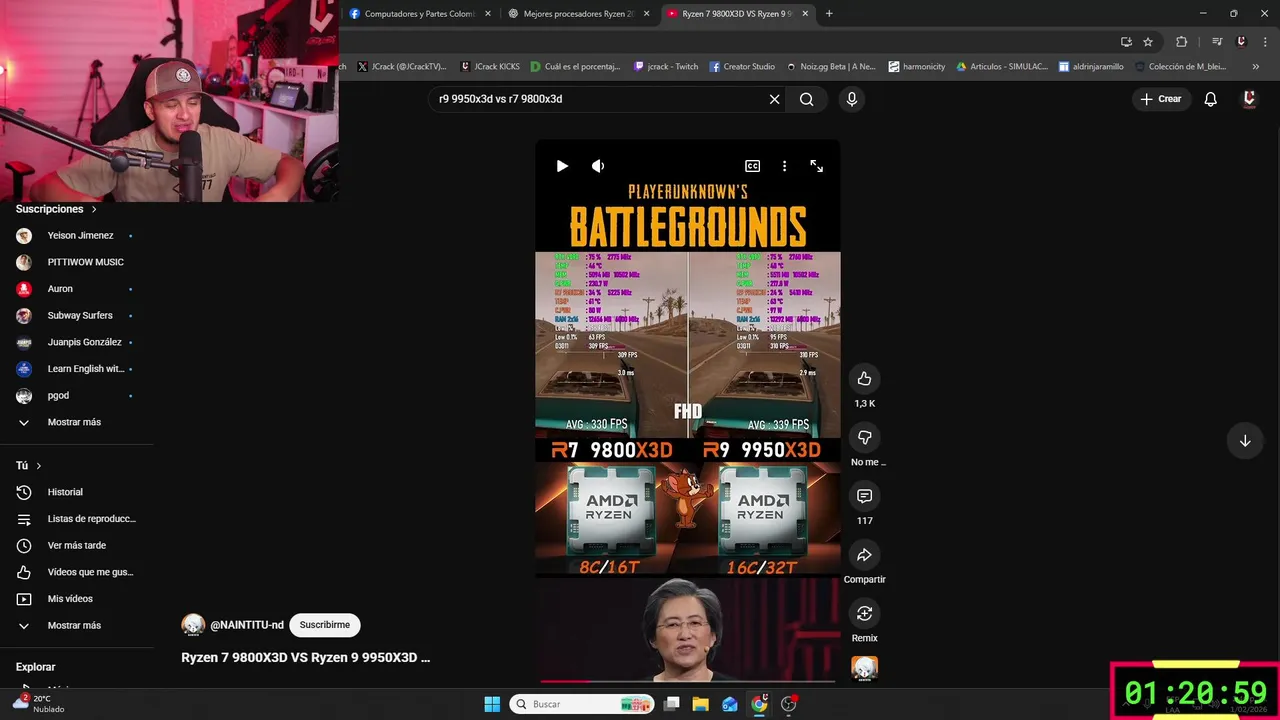
Task: Open JCrack KICKS bookmark
Action: click(x=490, y=67)
